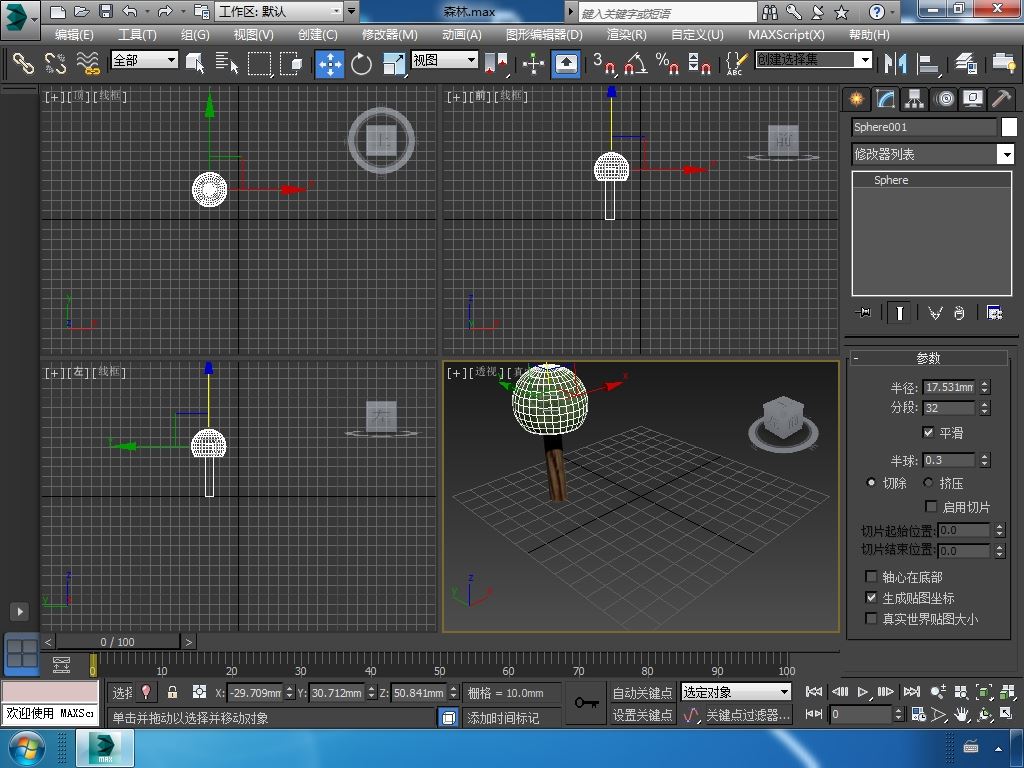Click the 关键点过滤器... button
This screenshot has height=768, width=1024.
tap(747, 714)
